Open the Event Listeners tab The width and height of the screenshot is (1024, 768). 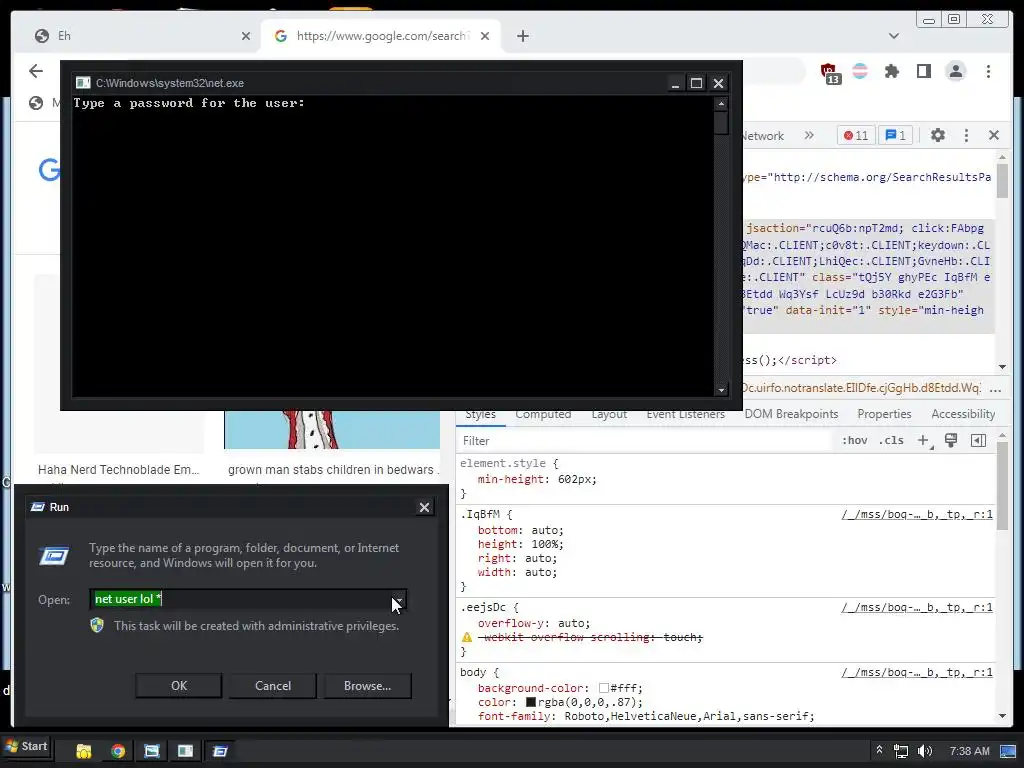tap(685, 415)
